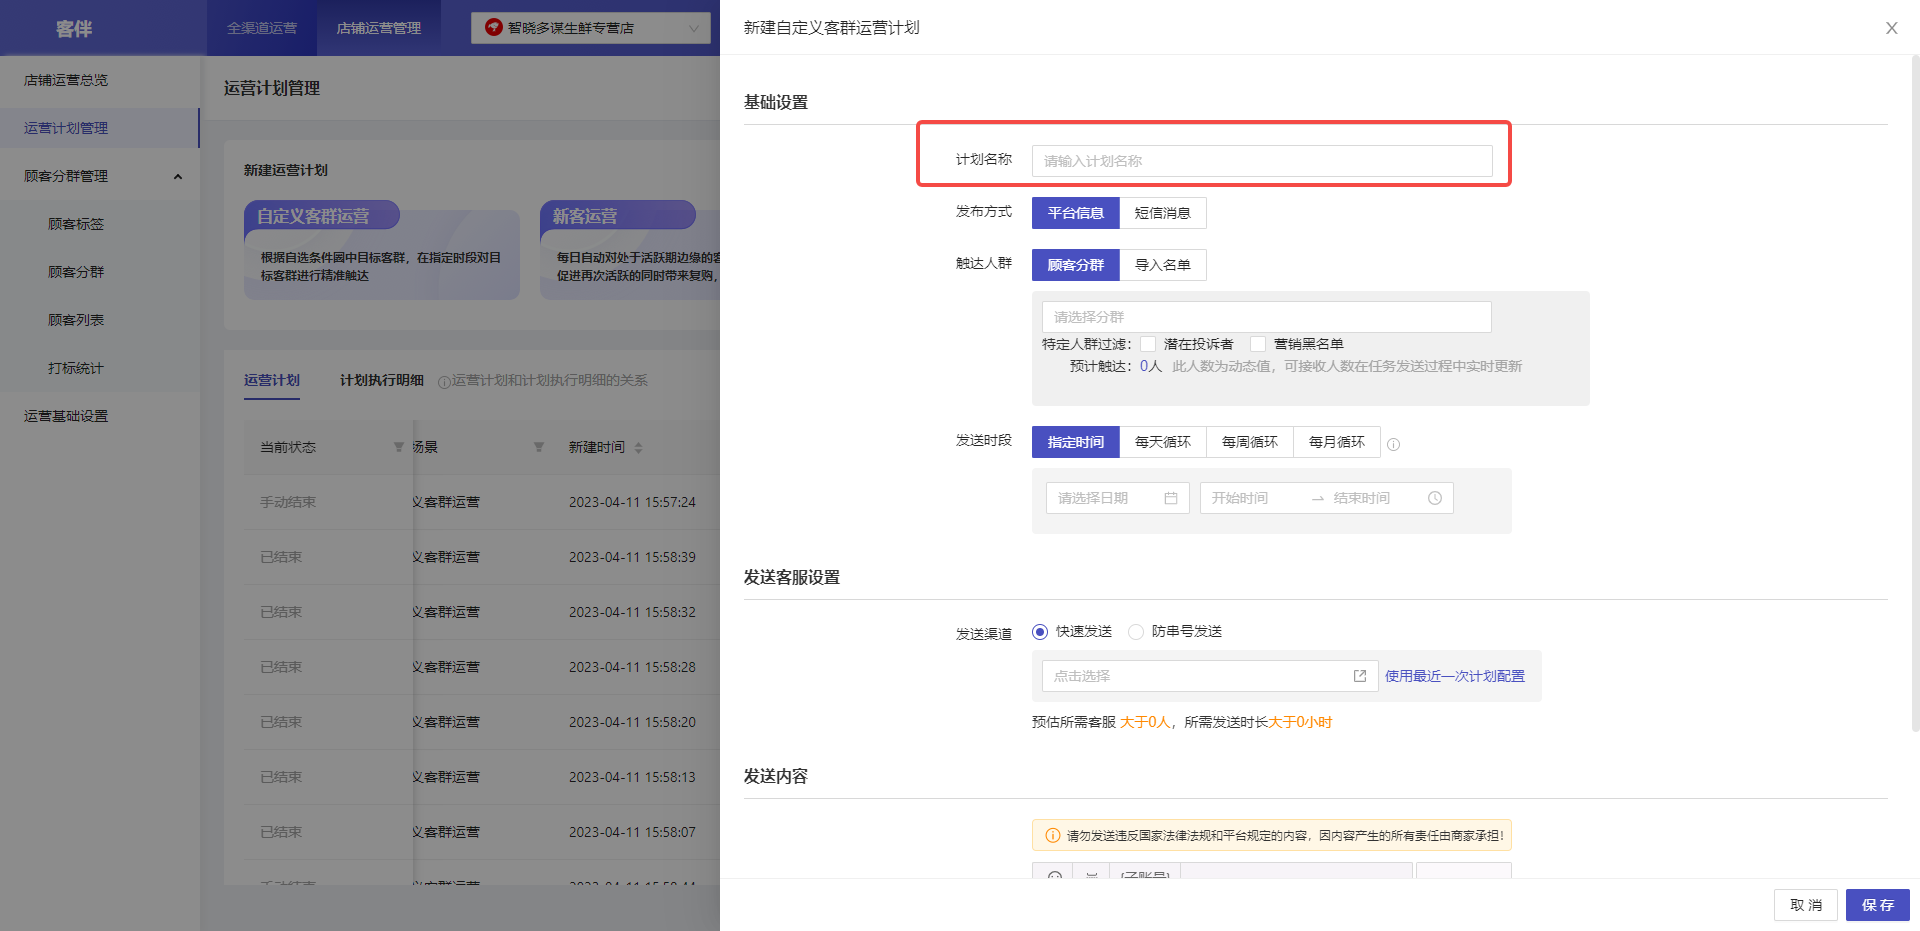Click the warning icon in the content notice

pos(1053,835)
